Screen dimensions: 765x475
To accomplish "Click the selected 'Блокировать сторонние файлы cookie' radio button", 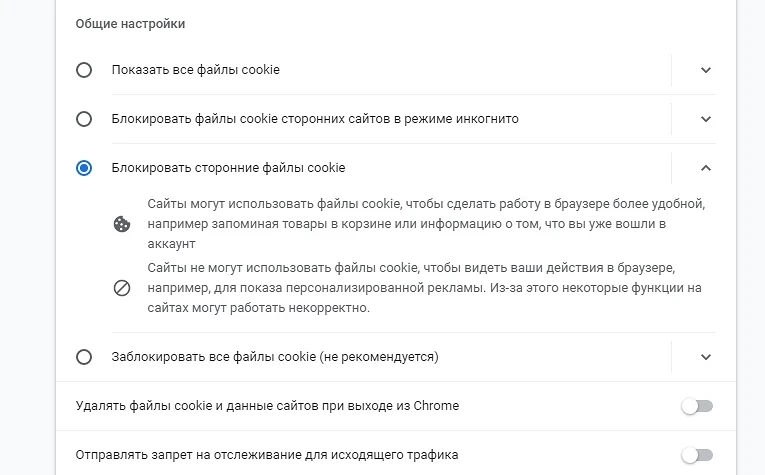I will 84,168.
